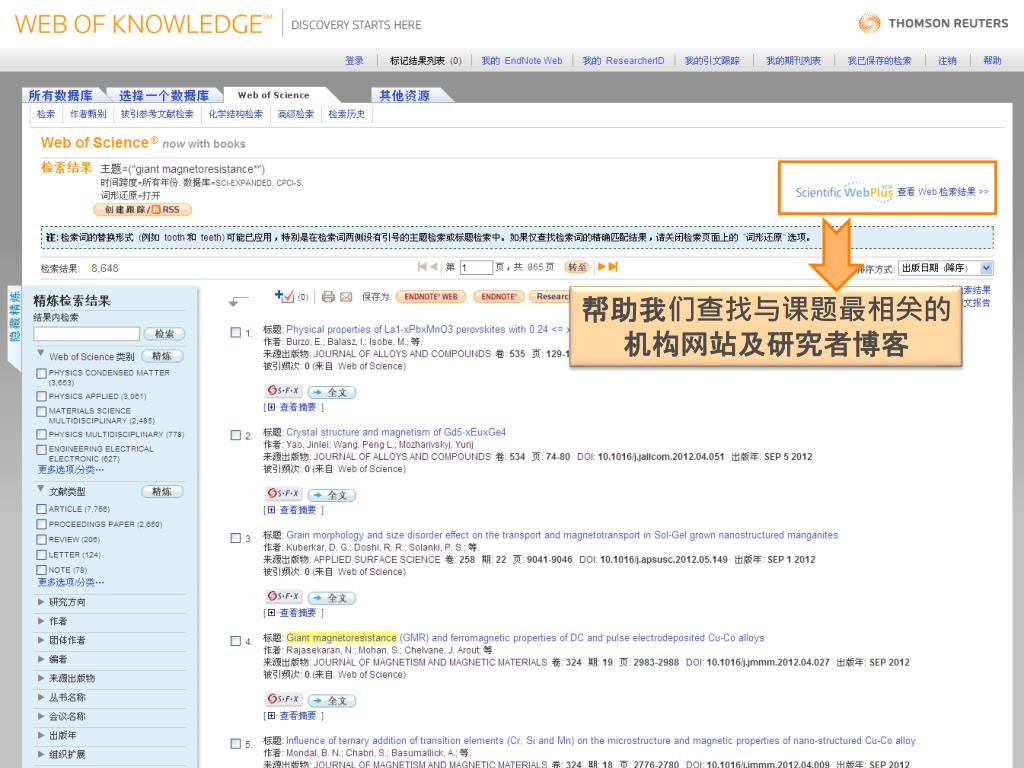Check the box for result 2

(x=236, y=435)
